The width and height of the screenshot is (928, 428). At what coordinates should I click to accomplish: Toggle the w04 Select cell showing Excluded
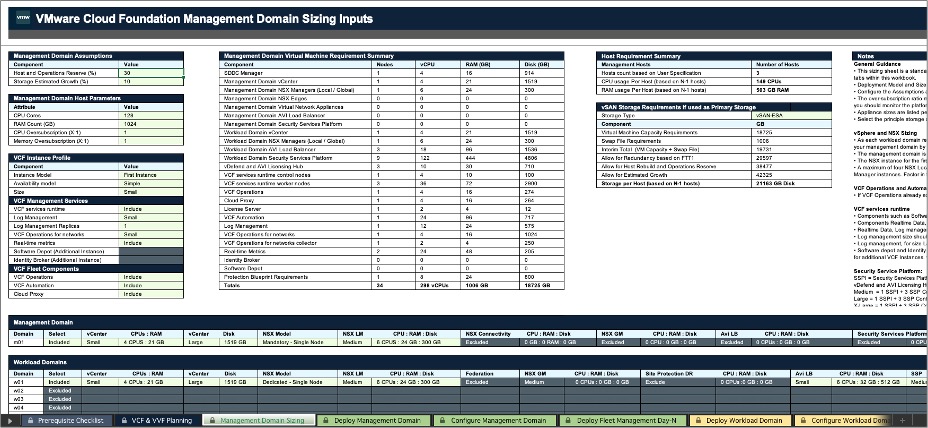pyautogui.click(x=63, y=408)
